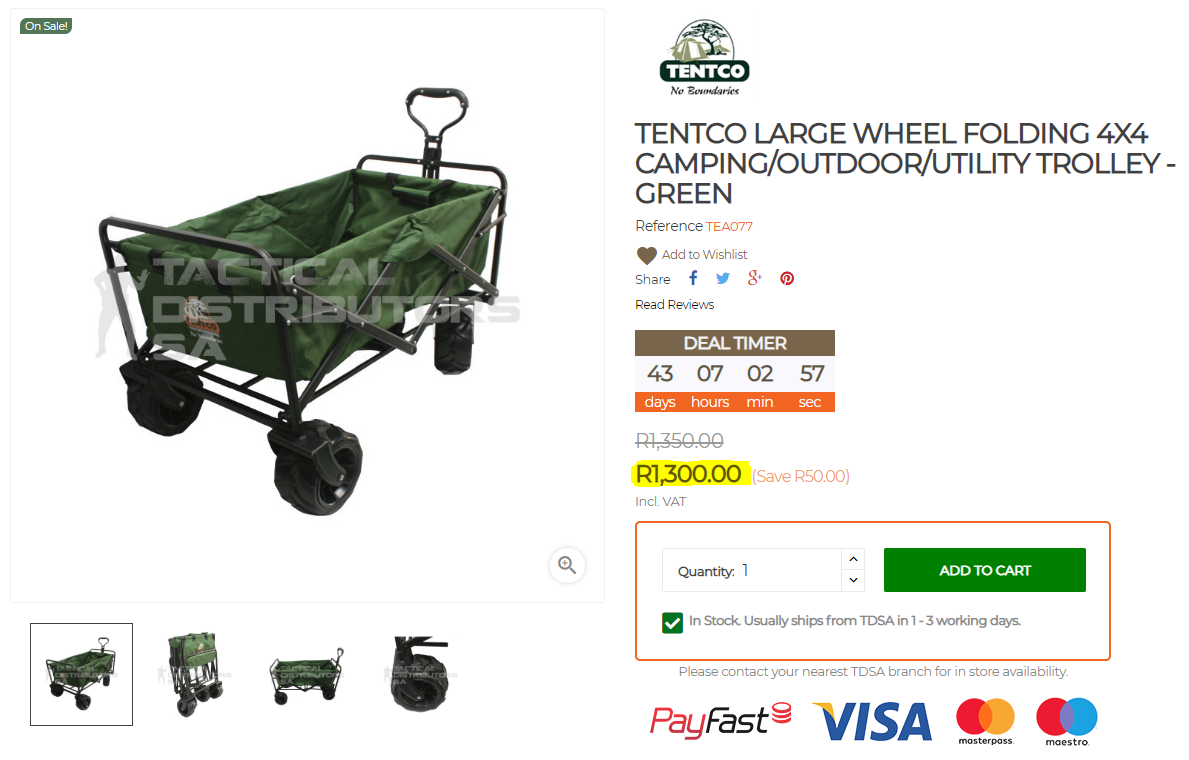Click the Tentco brand logo
1189x760 pixels.
704,58
